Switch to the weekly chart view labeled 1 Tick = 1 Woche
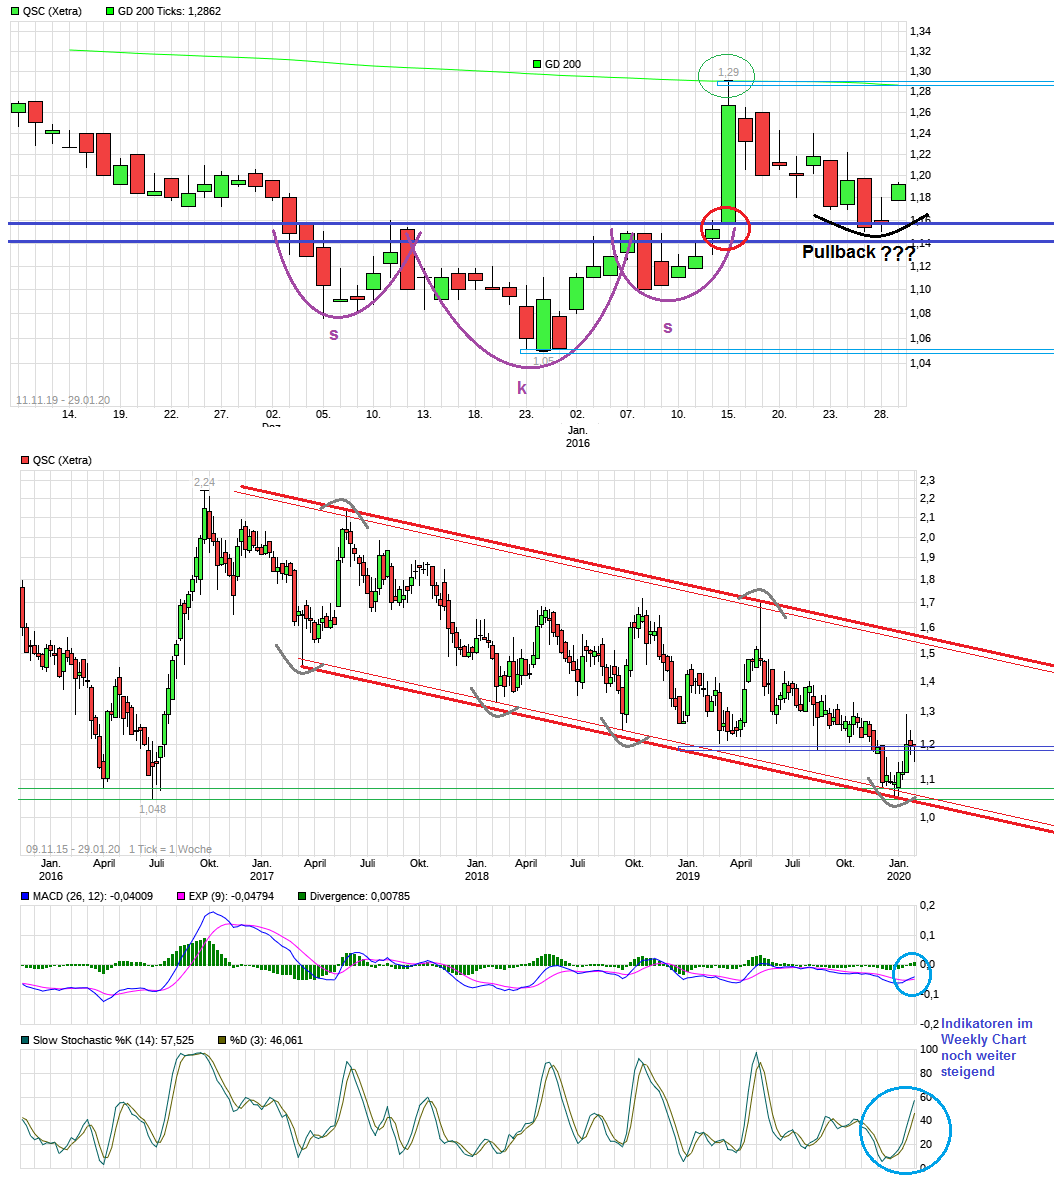This screenshot has width=1054, height=1198. (170, 848)
